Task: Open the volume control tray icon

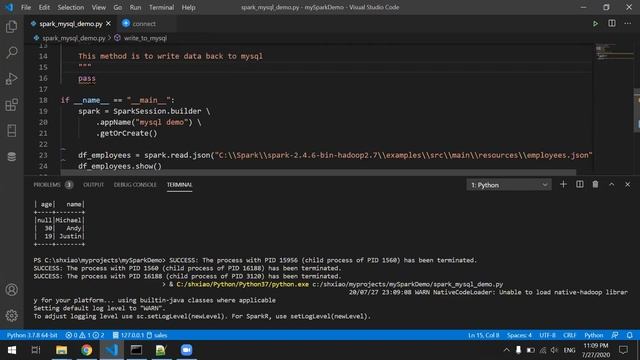Action: (554, 350)
